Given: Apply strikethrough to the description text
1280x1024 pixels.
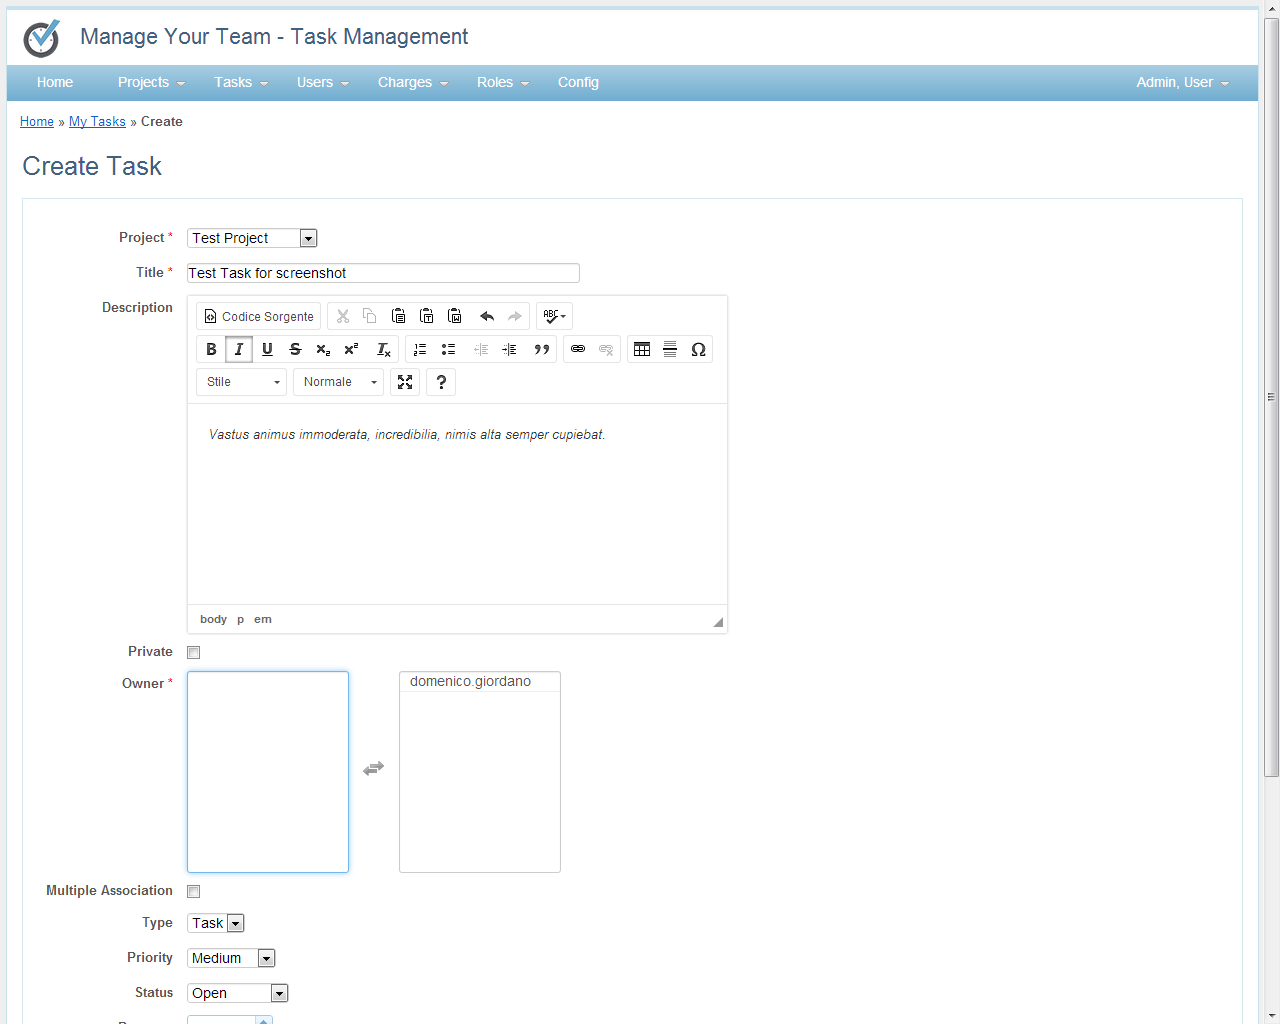Looking at the screenshot, I should (295, 349).
